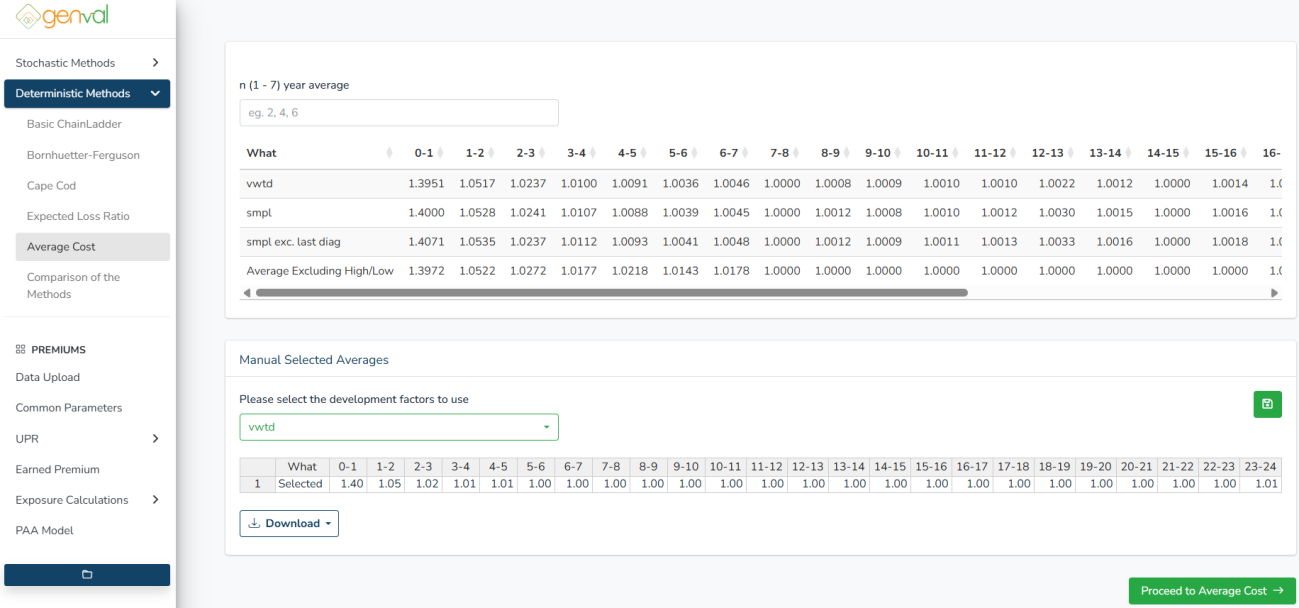Sort the table by the What column
1299x608 pixels.
318,153
